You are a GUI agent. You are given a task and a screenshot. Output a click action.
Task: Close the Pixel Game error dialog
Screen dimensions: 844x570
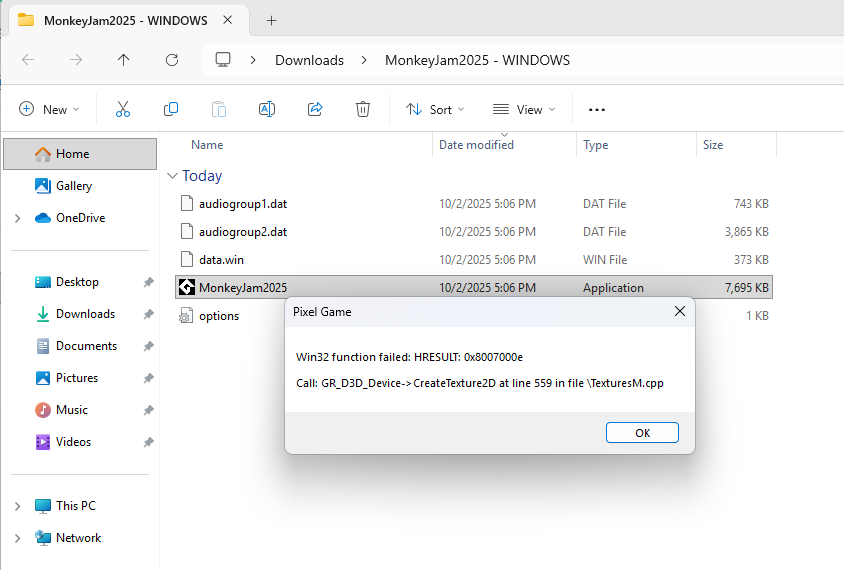click(x=680, y=311)
